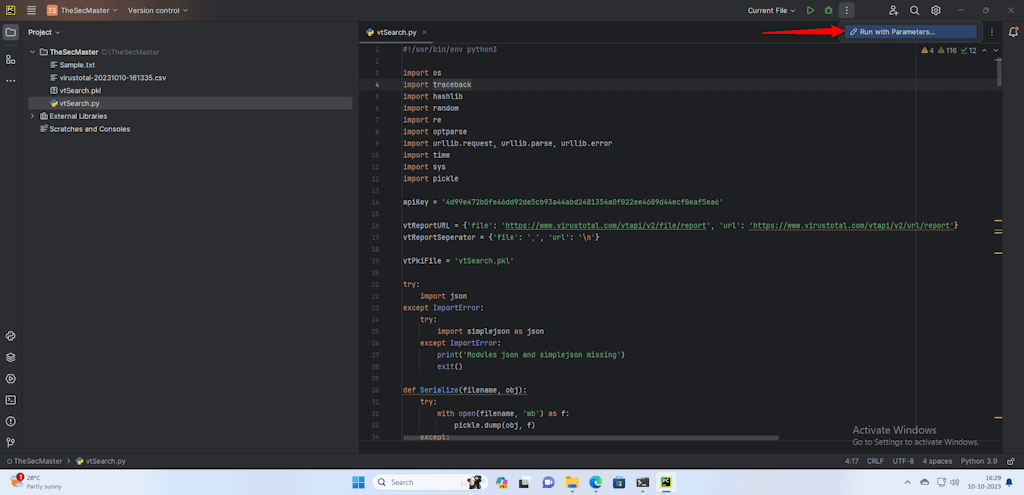Viewport: 1024px width, 495px height.
Task: Open the Notifications bell in PyCharm
Action: [x=1014, y=32]
